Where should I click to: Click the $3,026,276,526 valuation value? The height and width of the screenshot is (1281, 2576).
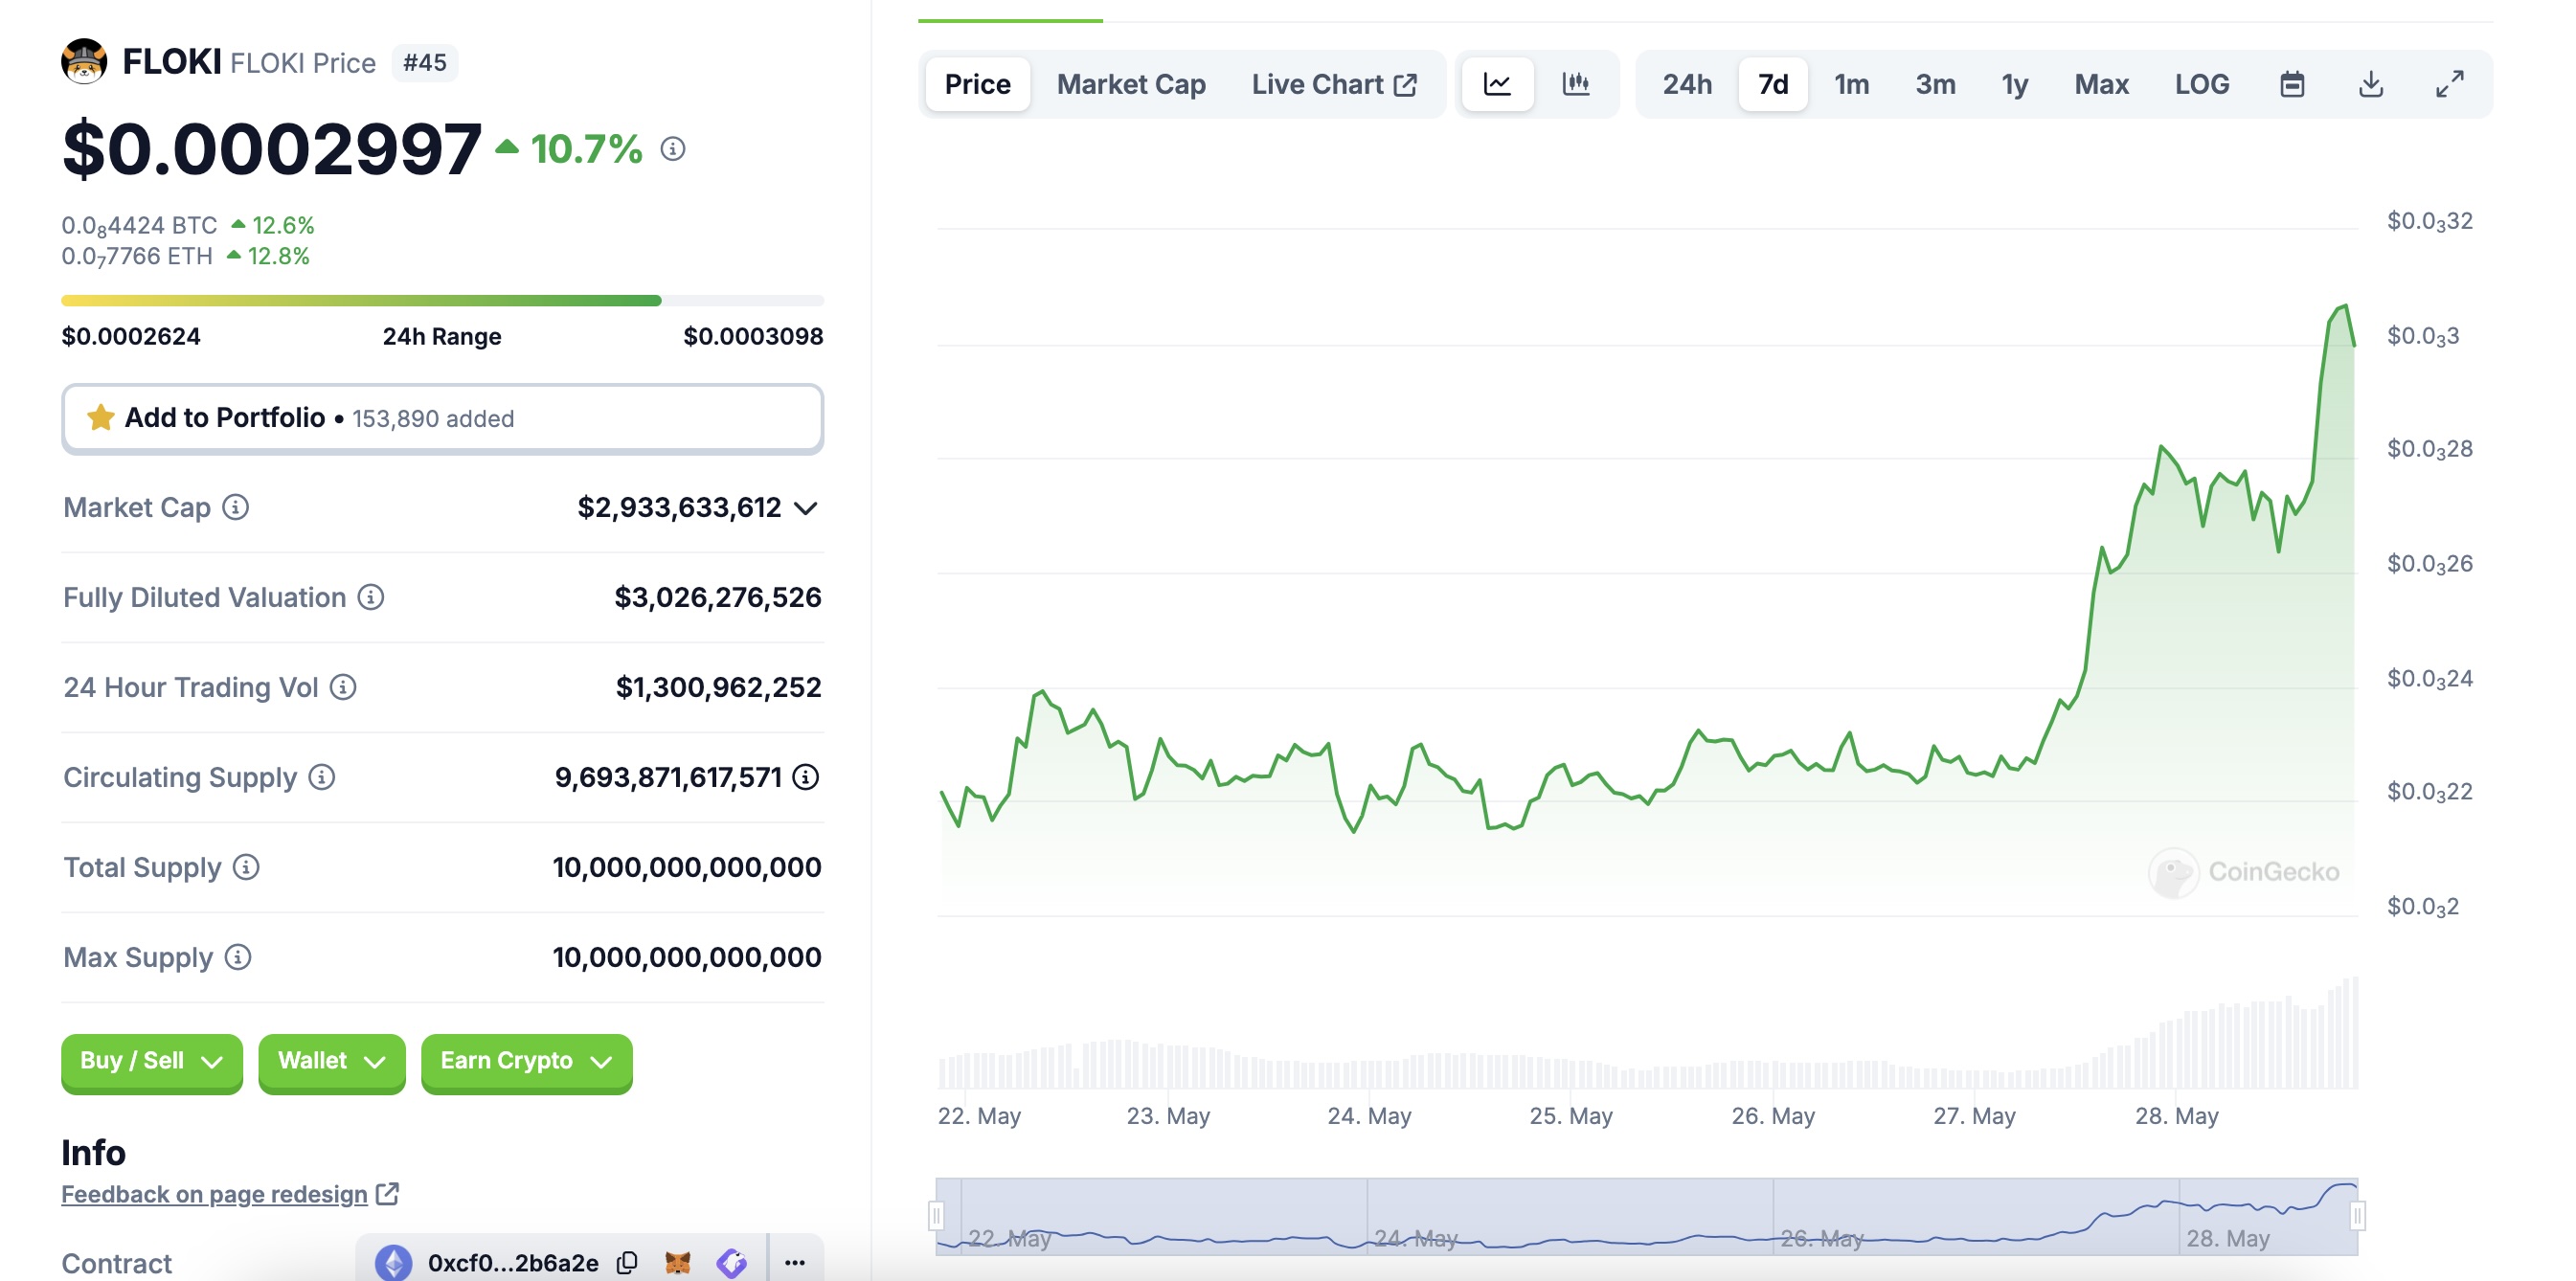point(717,598)
